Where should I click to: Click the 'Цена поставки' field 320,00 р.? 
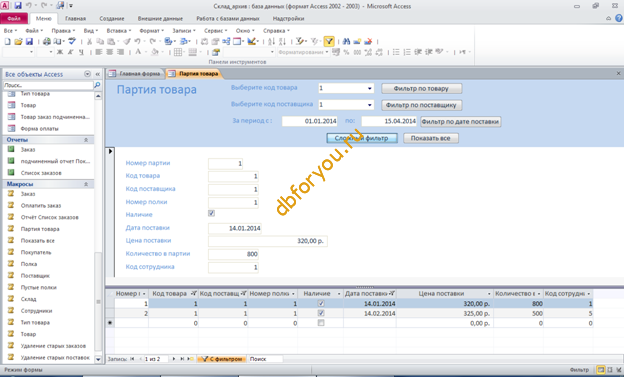tap(267, 241)
